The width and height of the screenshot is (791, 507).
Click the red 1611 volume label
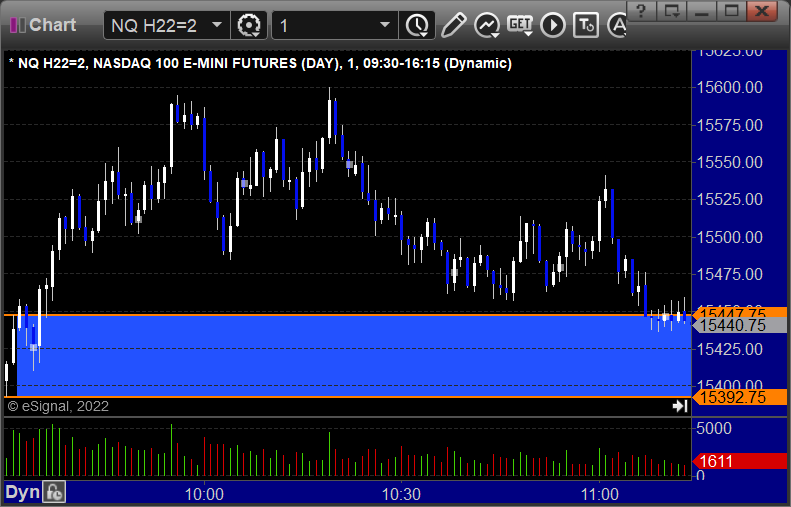(740, 461)
